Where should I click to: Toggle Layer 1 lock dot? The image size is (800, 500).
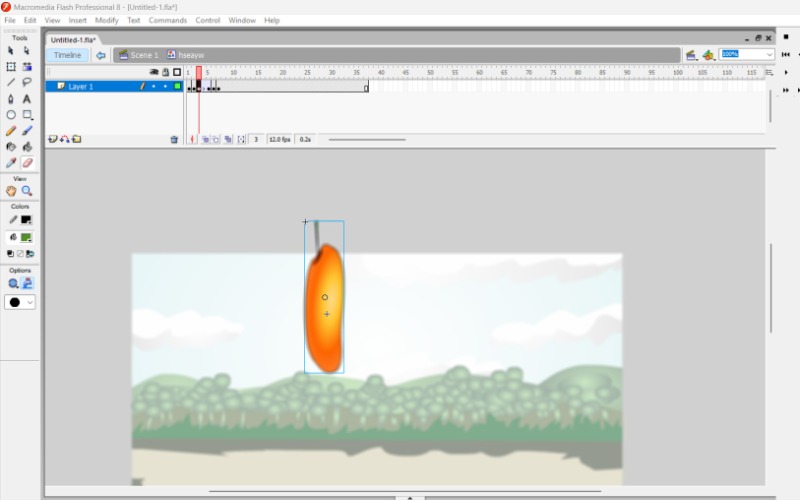pos(165,87)
